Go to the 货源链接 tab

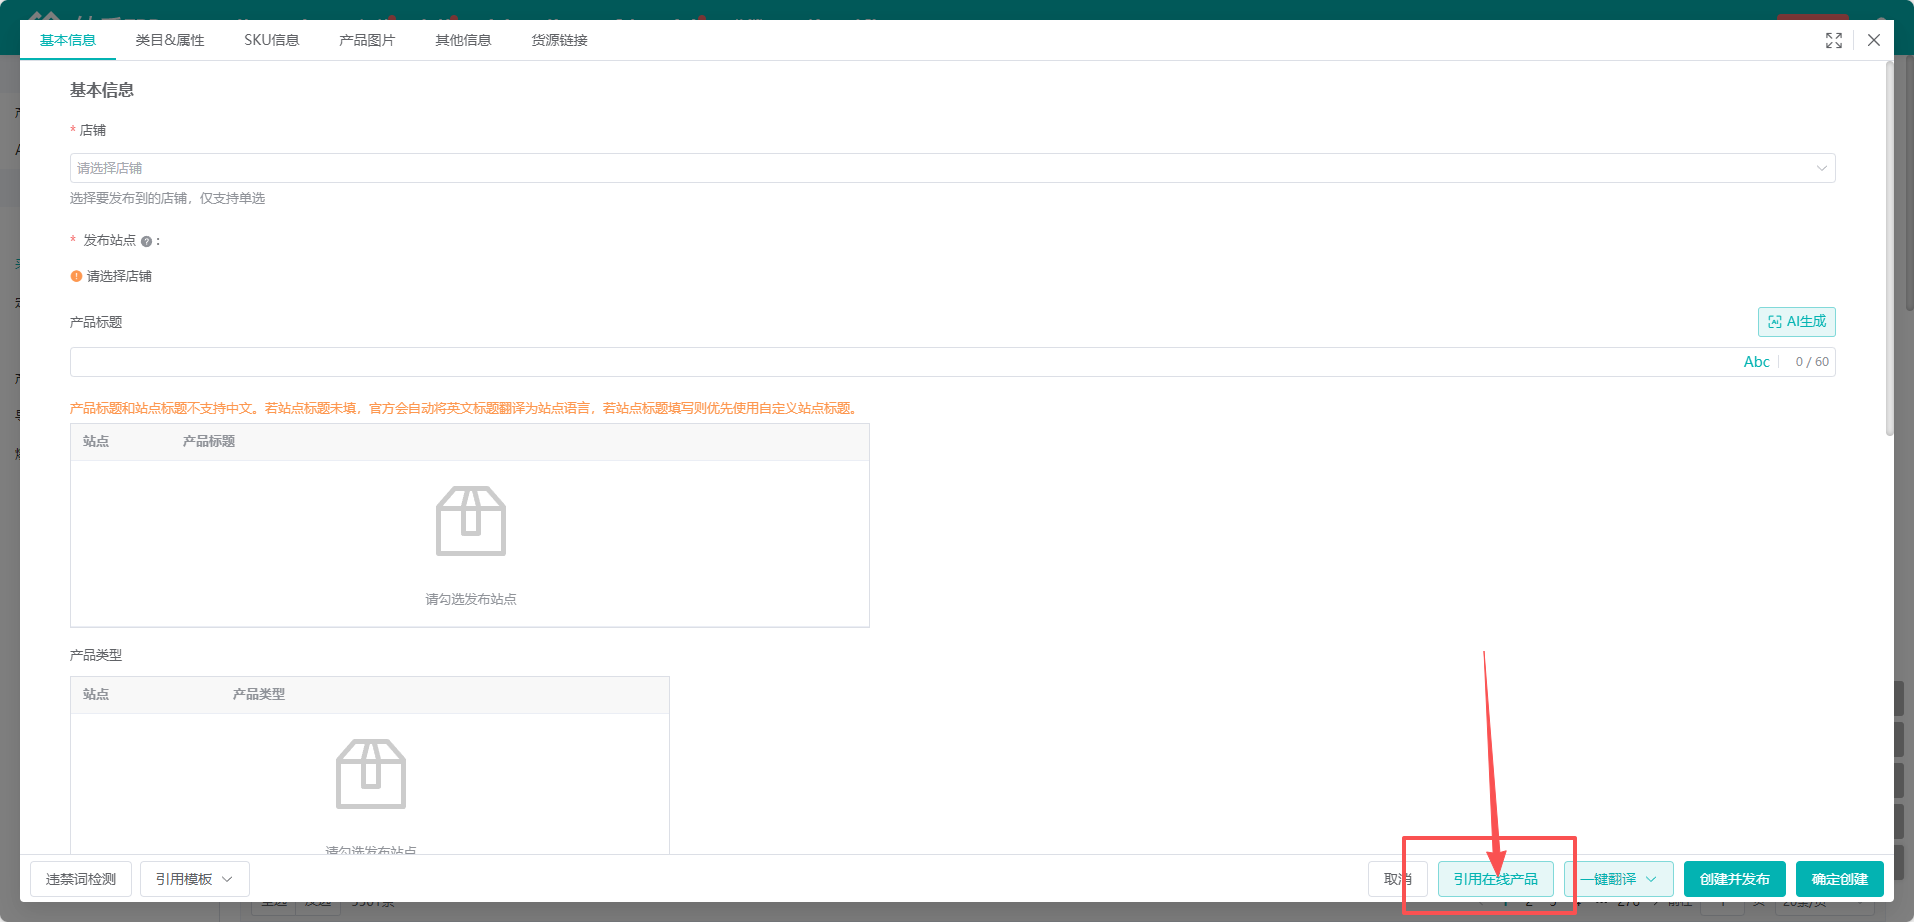tap(559, 40)
